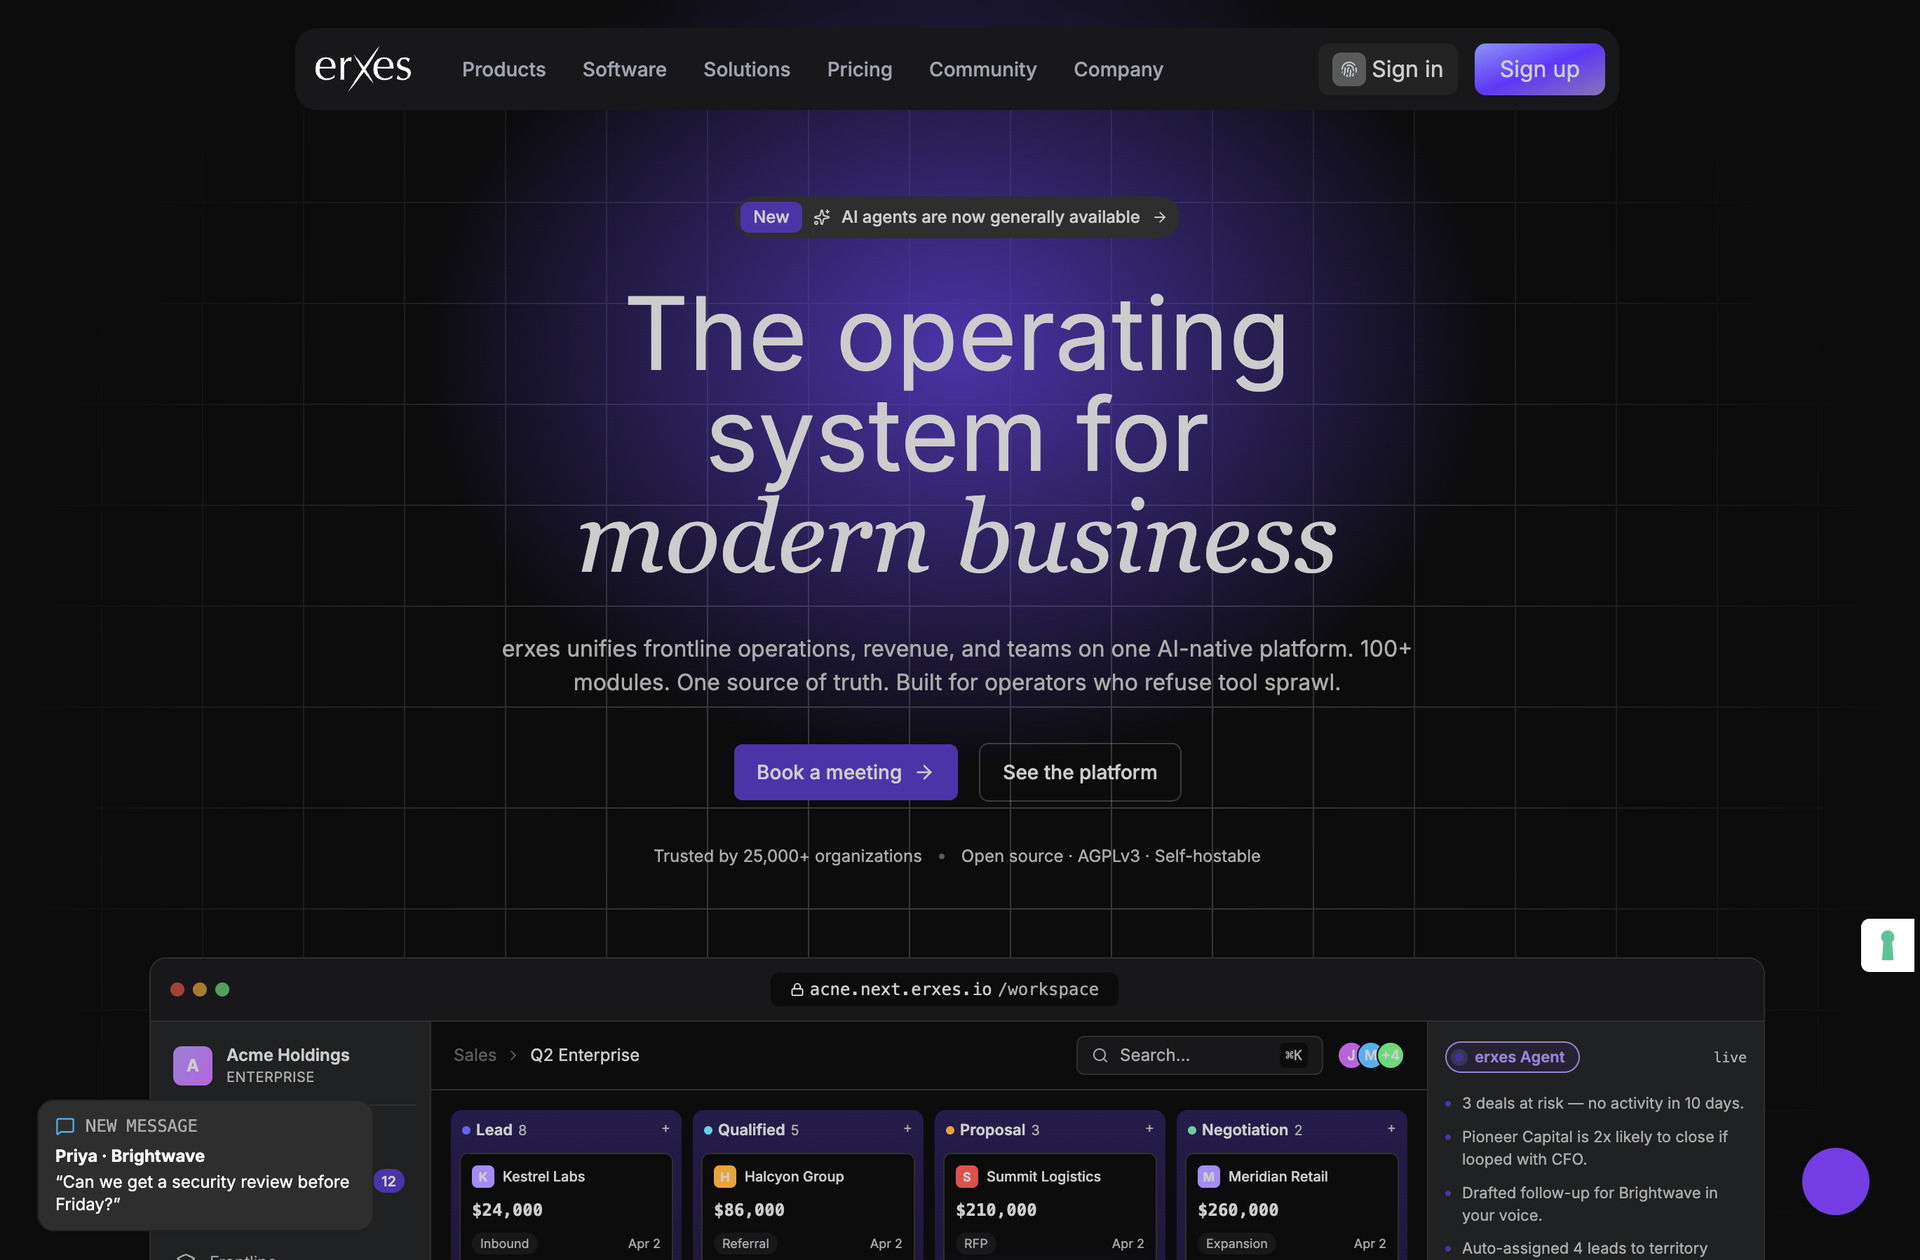Open the Software menu
This screenshot has width=1920, height=1260.
625,69
